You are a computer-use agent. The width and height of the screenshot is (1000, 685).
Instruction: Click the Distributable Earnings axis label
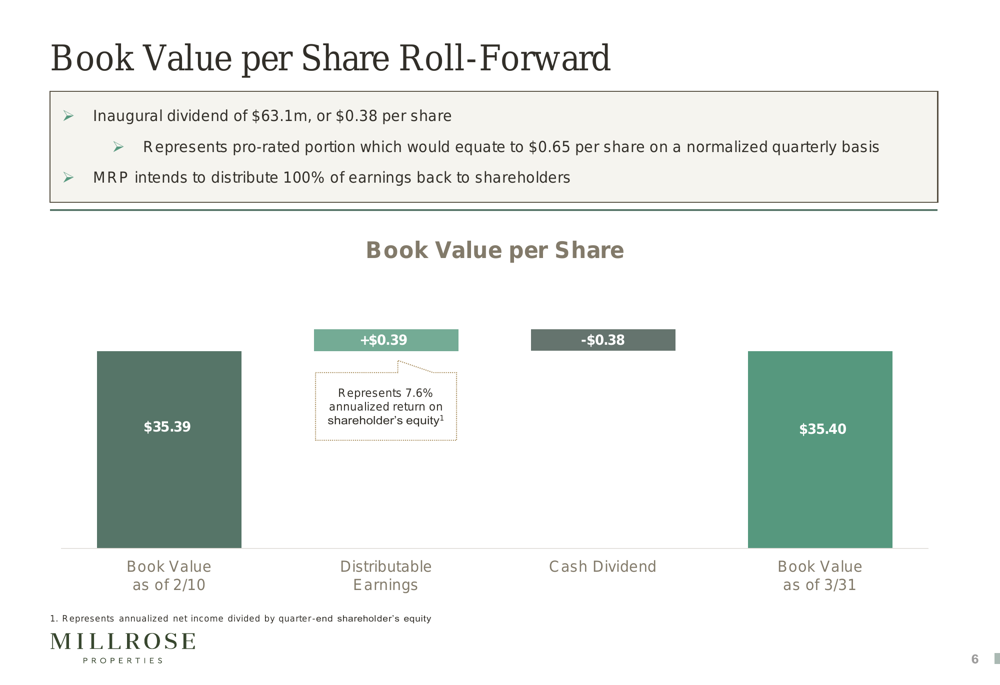point(386,575)
